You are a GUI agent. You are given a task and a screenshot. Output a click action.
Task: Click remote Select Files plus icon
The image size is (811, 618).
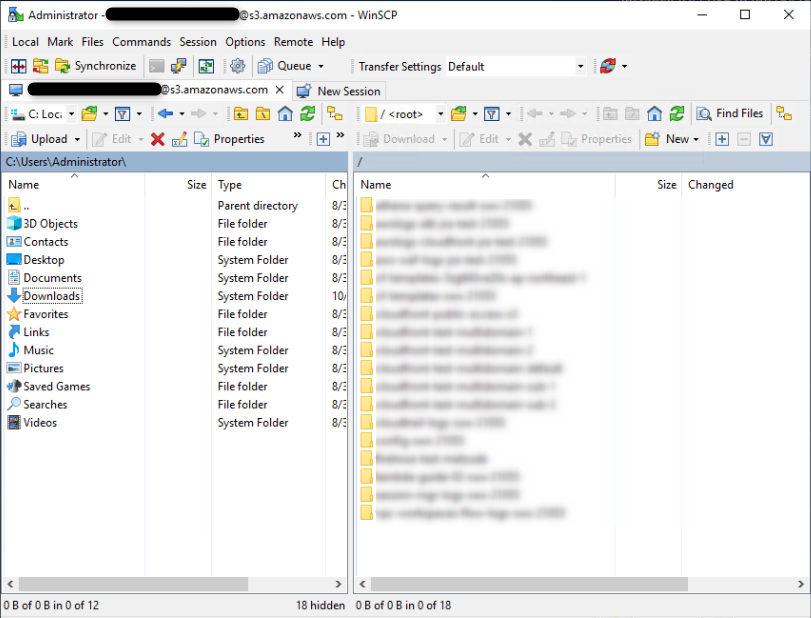(722, 139)
